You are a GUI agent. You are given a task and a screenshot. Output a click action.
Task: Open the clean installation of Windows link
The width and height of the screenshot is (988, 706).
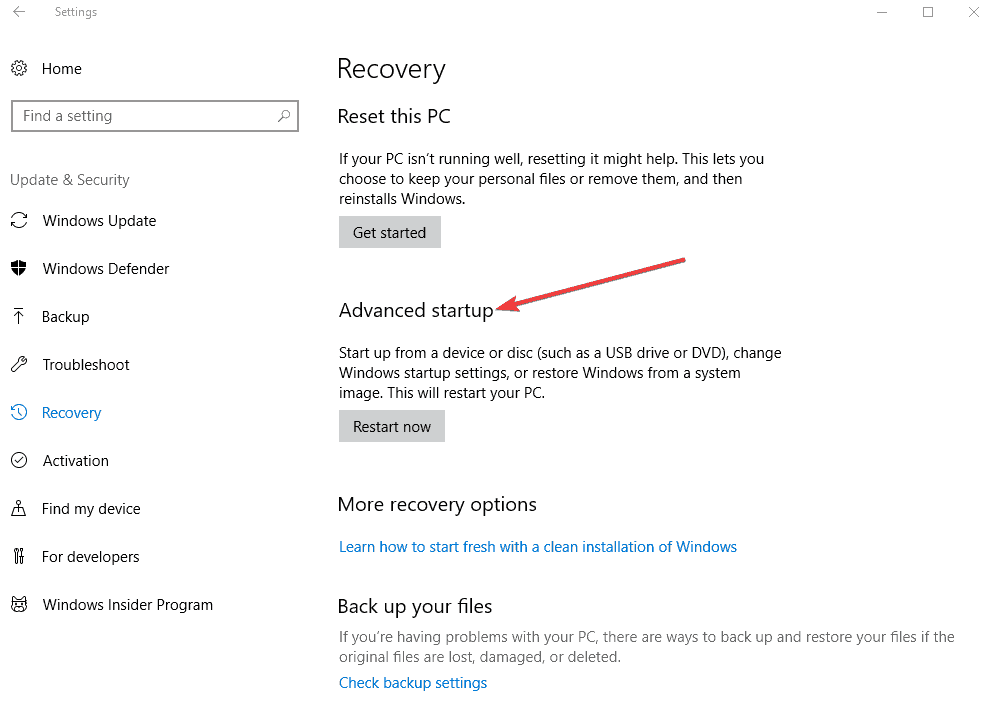click(537, 547)
